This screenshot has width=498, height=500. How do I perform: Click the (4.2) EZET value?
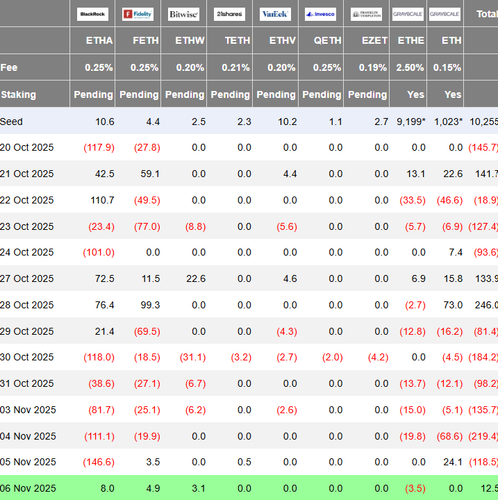[378, 357]
